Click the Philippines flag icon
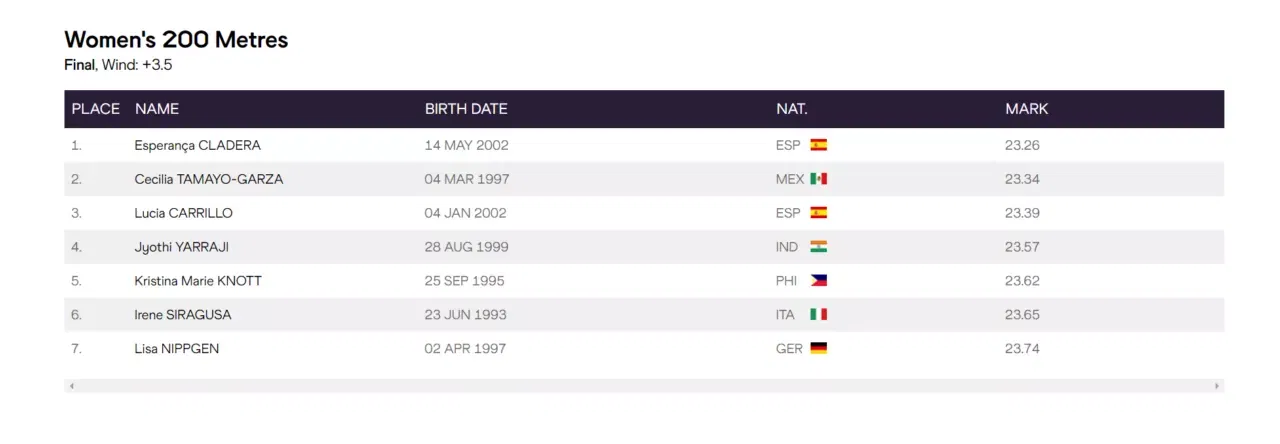This screenshot has width=1280, height=444. pos(818,281)
